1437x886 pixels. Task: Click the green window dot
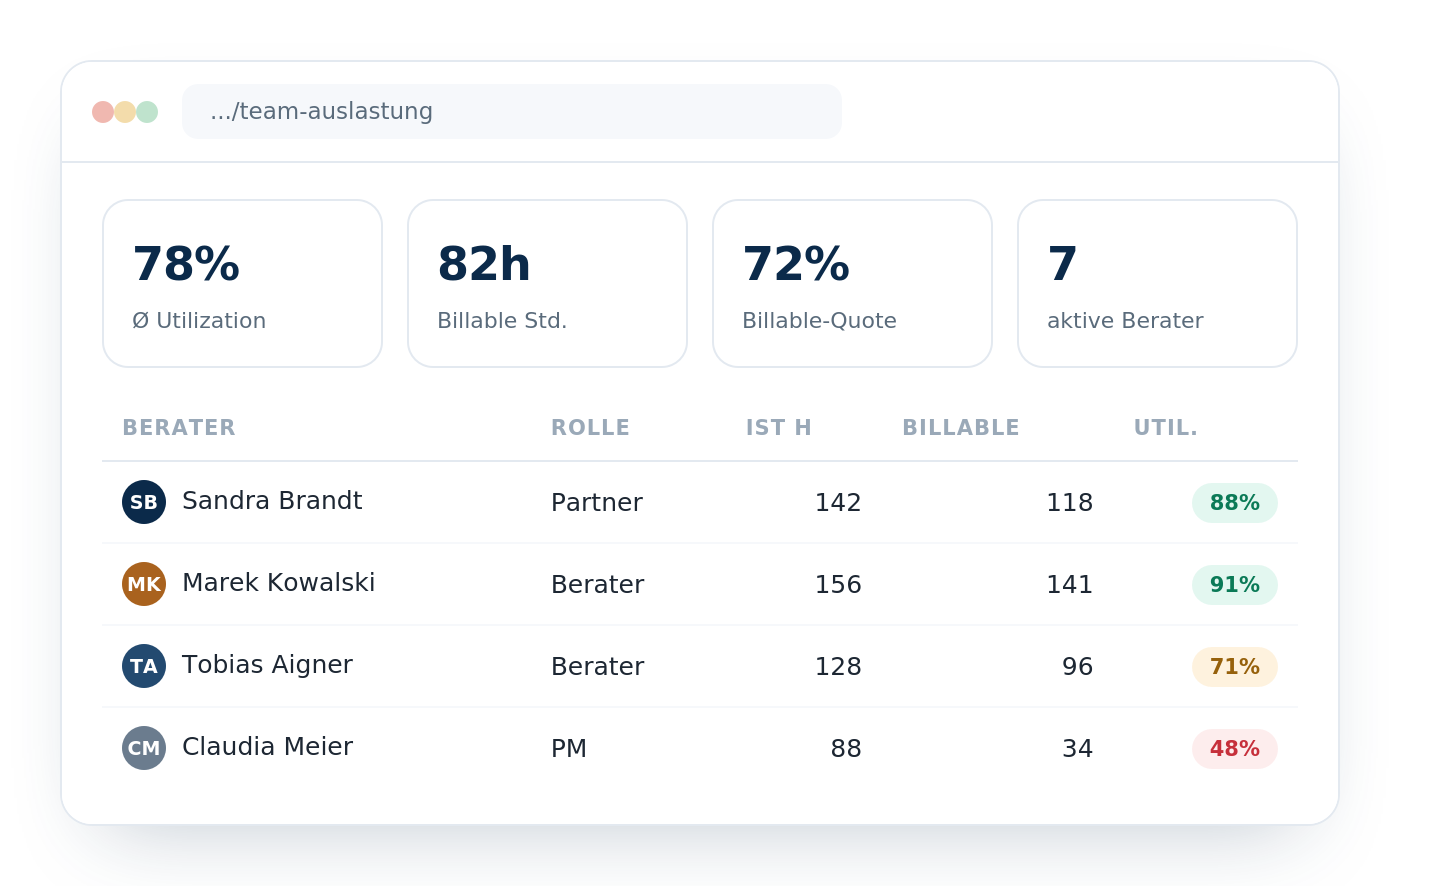click(x=147, y=112)
